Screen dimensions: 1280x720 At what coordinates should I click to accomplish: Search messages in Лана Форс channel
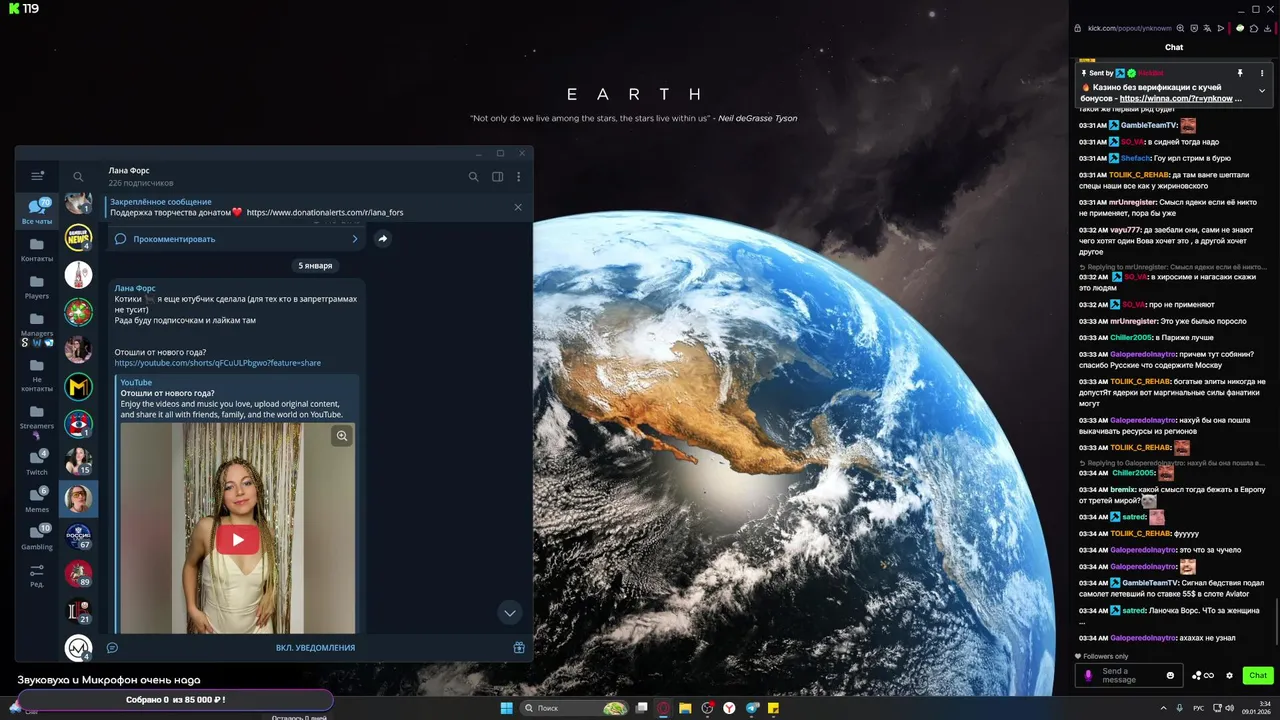pos(474,177)
